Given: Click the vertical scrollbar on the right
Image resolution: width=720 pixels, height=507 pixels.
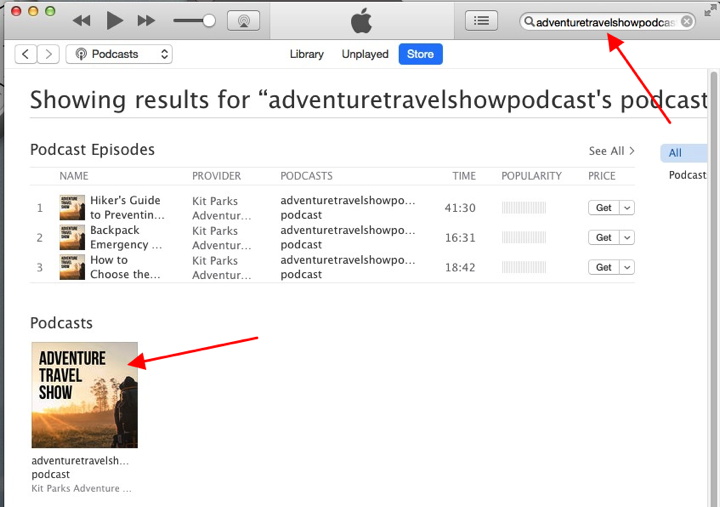Looking at the screenshot, I should click(714, 288).
